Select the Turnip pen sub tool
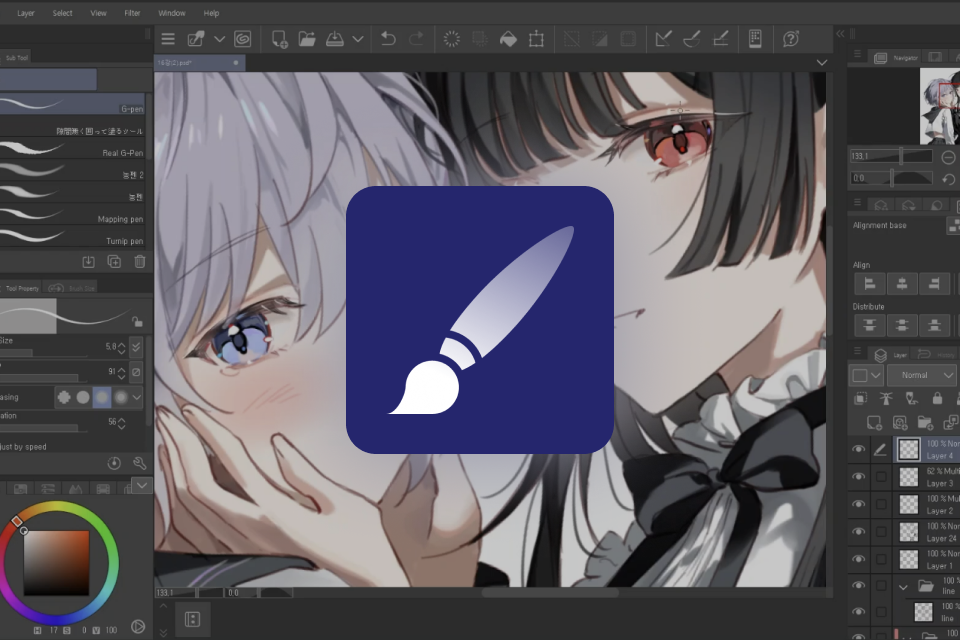Image resolution: width=960 pixels, height=640 pixels. (x=72, y=237)
